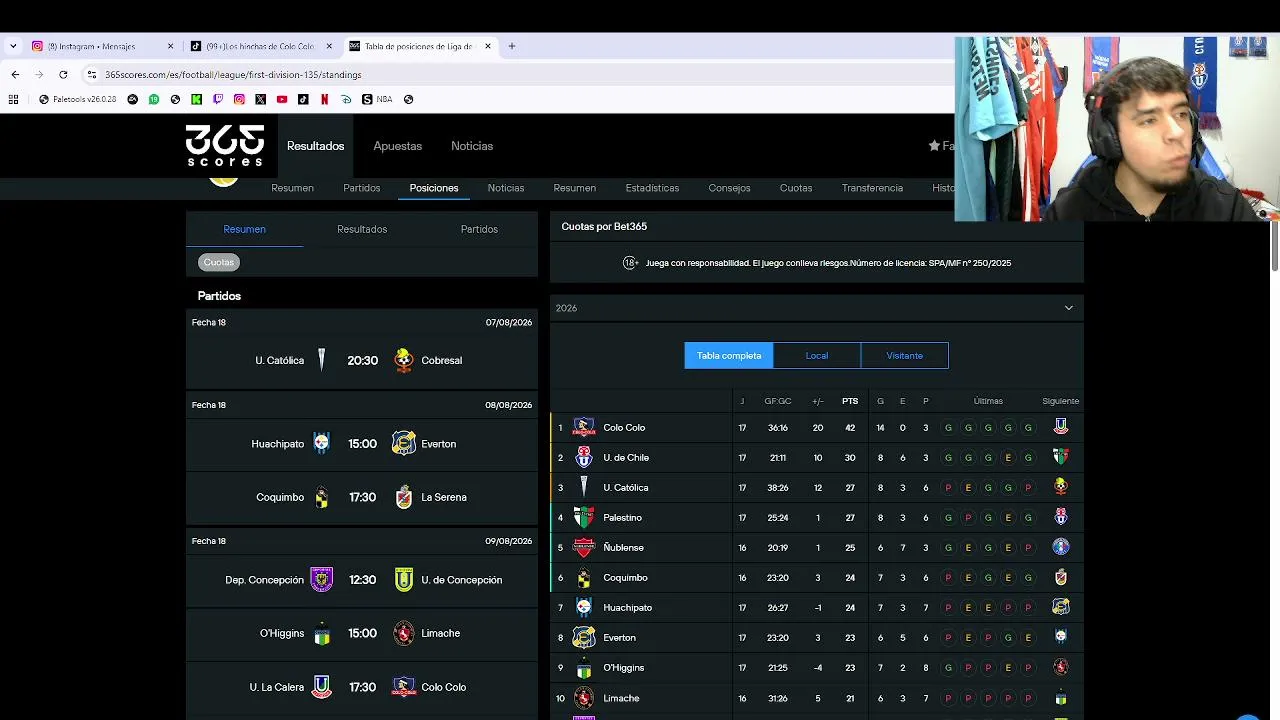Image resolution: width=1280 pixels, height=720 pixels.
Task: Click U. La Calera crest in the 17:30 match
Action: (321, 687)
